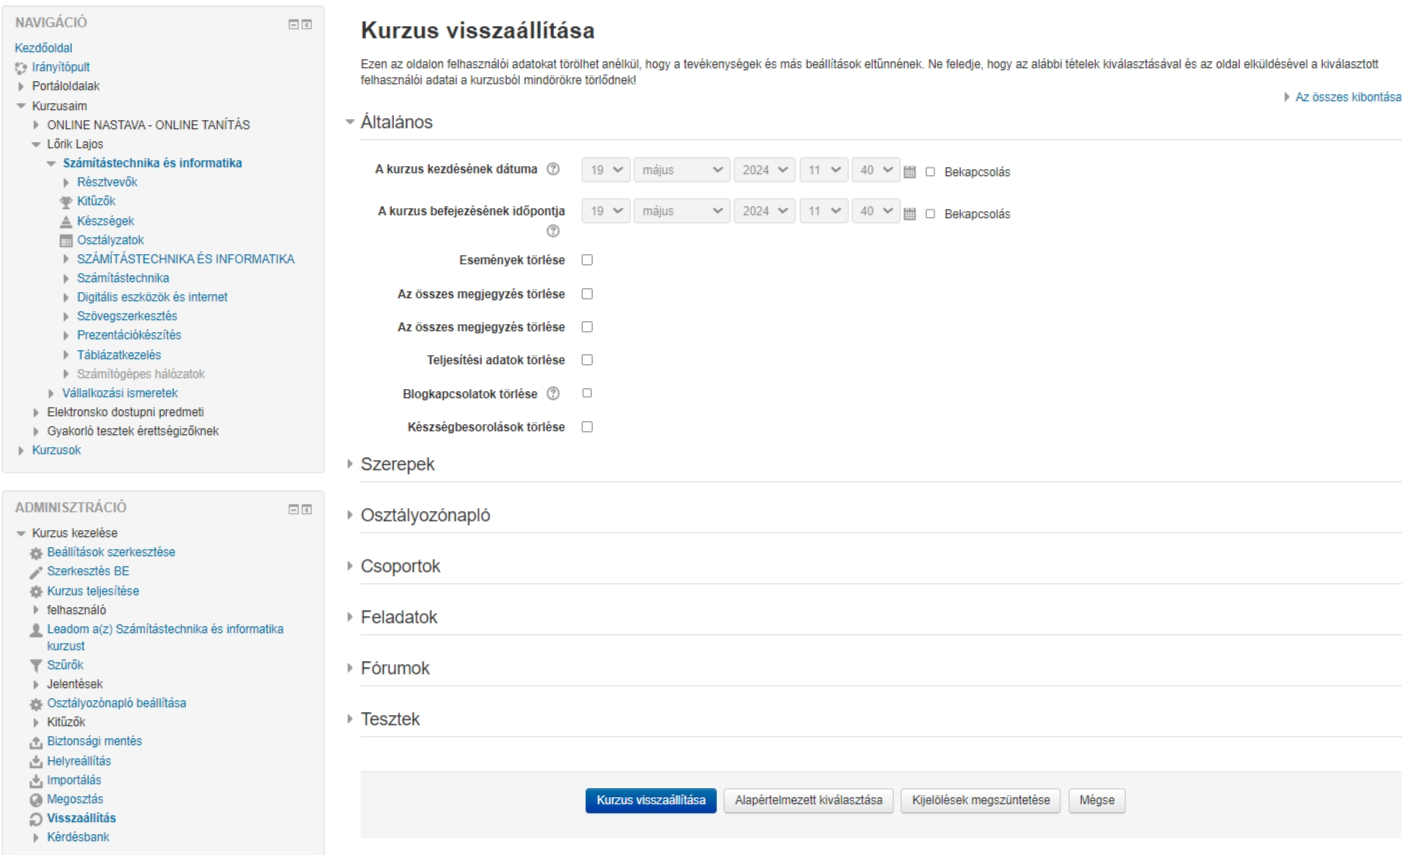1406x855 pixels.
Task: Click the trophy icon beside the navigation block's Kitűzők
Action: click(66, 202)
